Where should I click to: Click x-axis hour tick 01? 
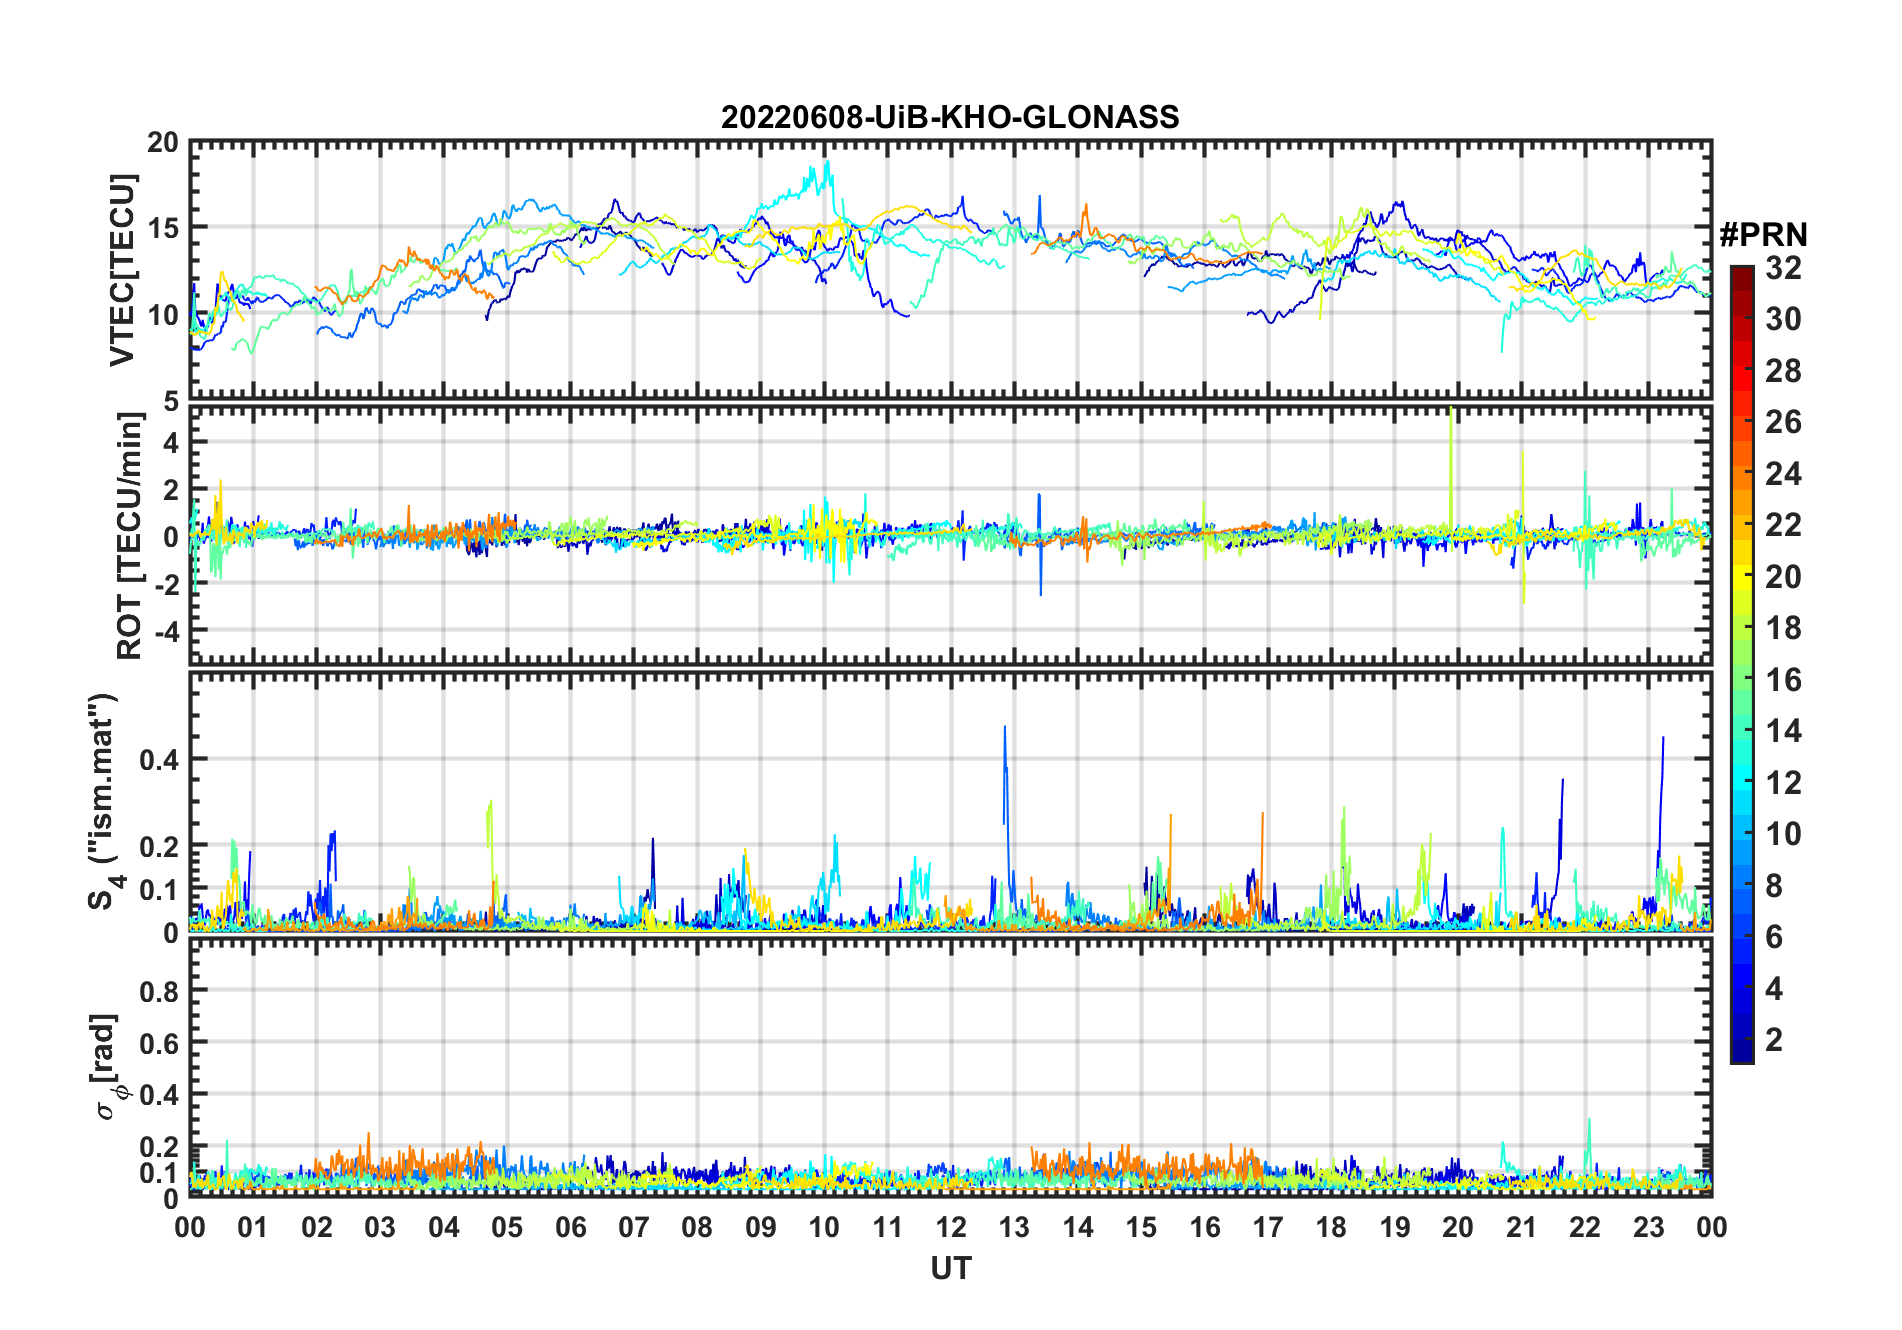coord(253,1227)
